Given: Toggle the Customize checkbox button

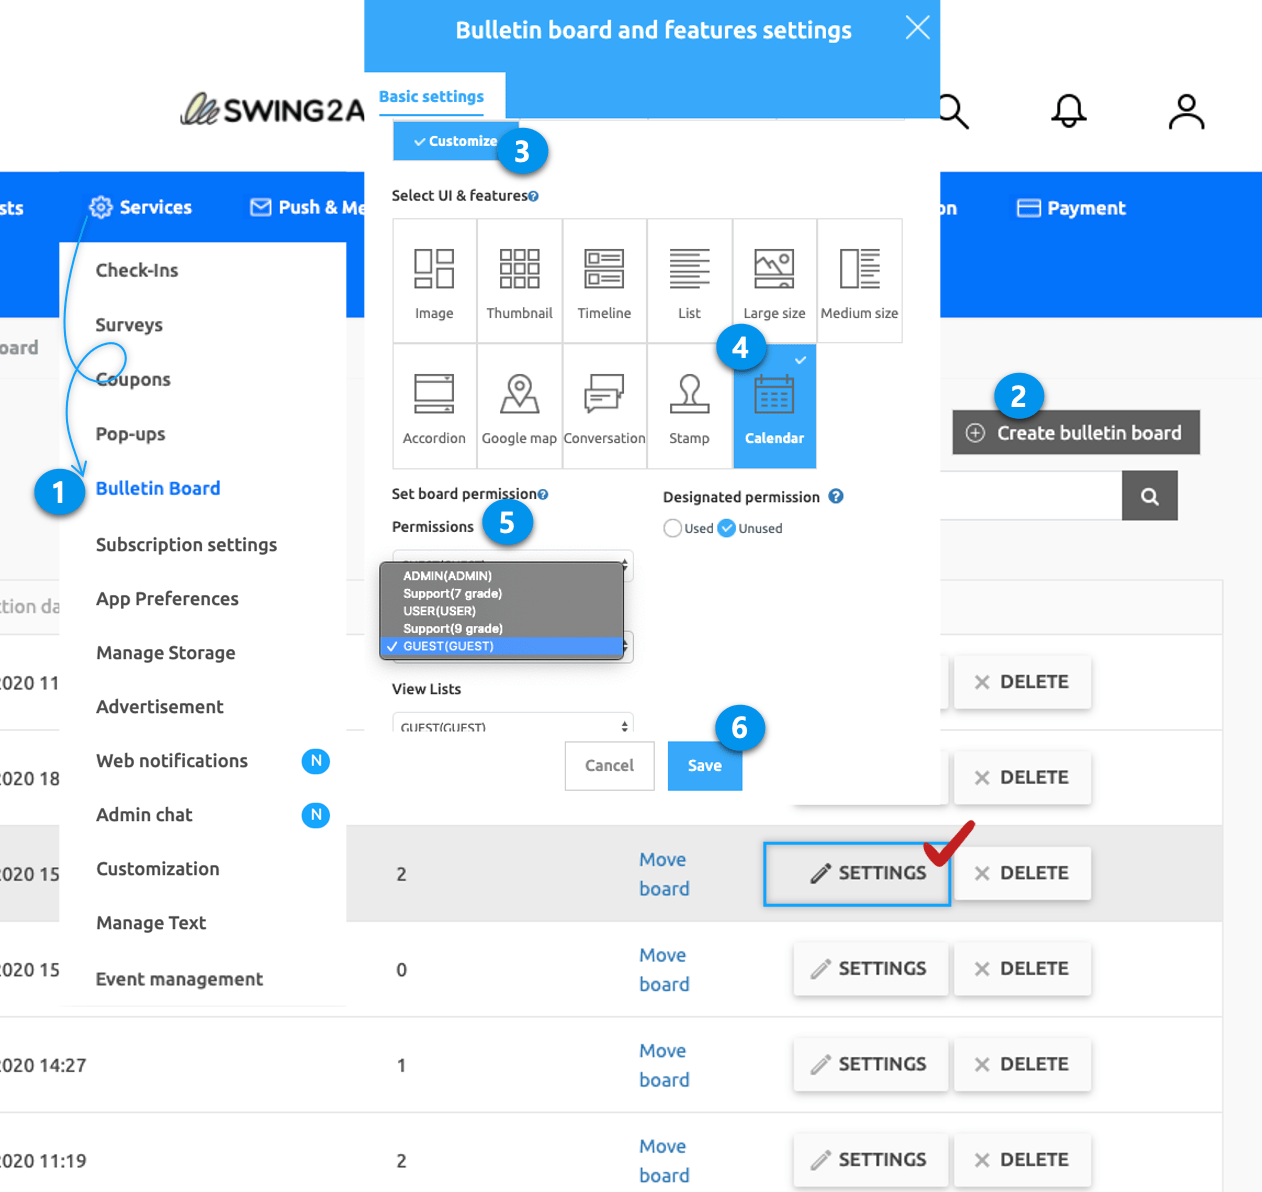Looking at the screenshot, I should coord(455,141).
